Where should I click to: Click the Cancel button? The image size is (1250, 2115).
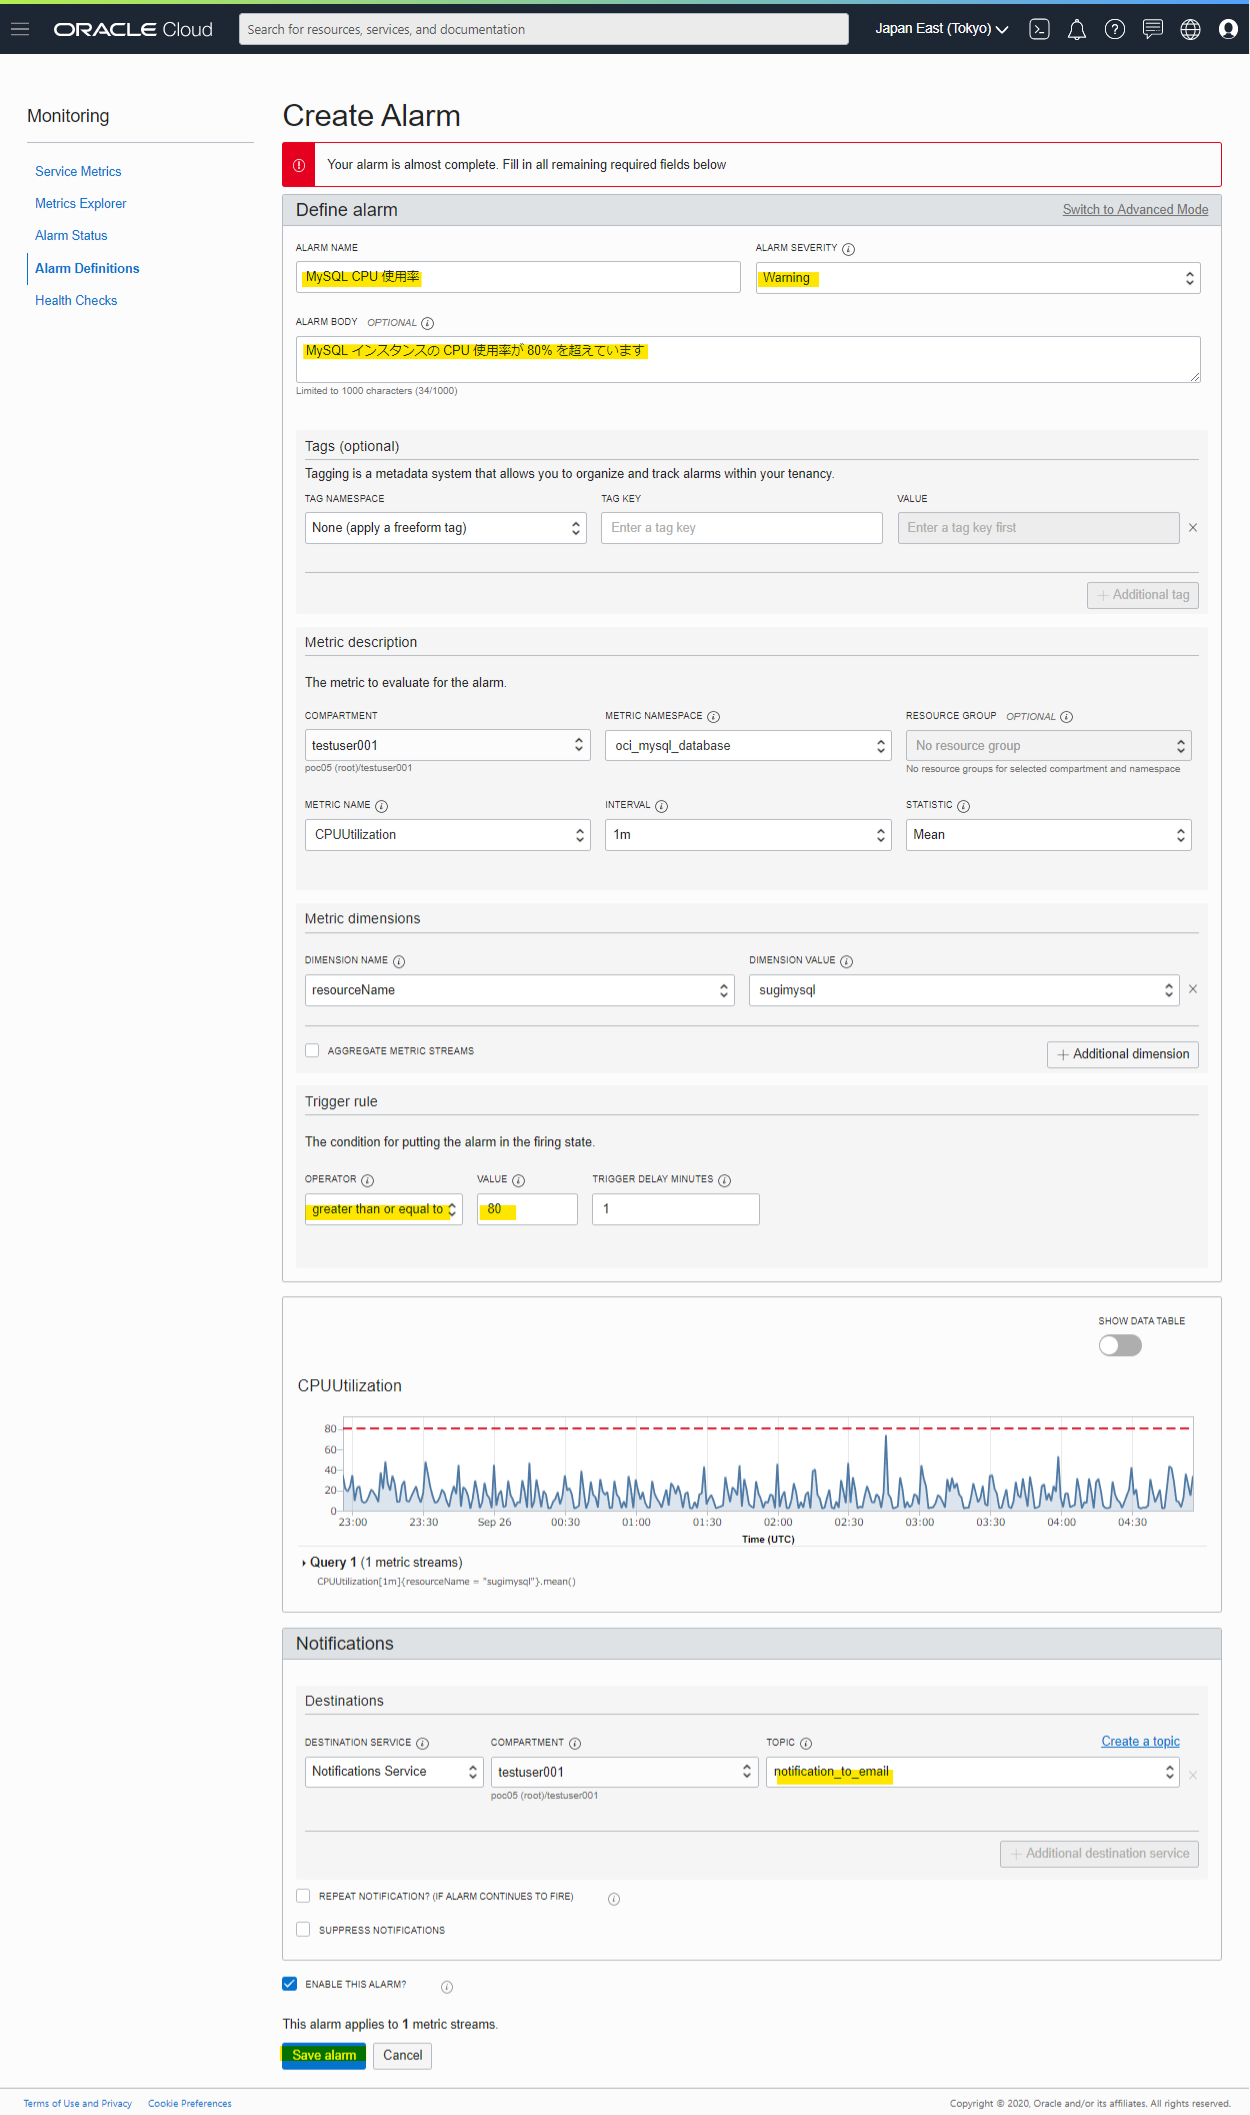(403, 2056)
